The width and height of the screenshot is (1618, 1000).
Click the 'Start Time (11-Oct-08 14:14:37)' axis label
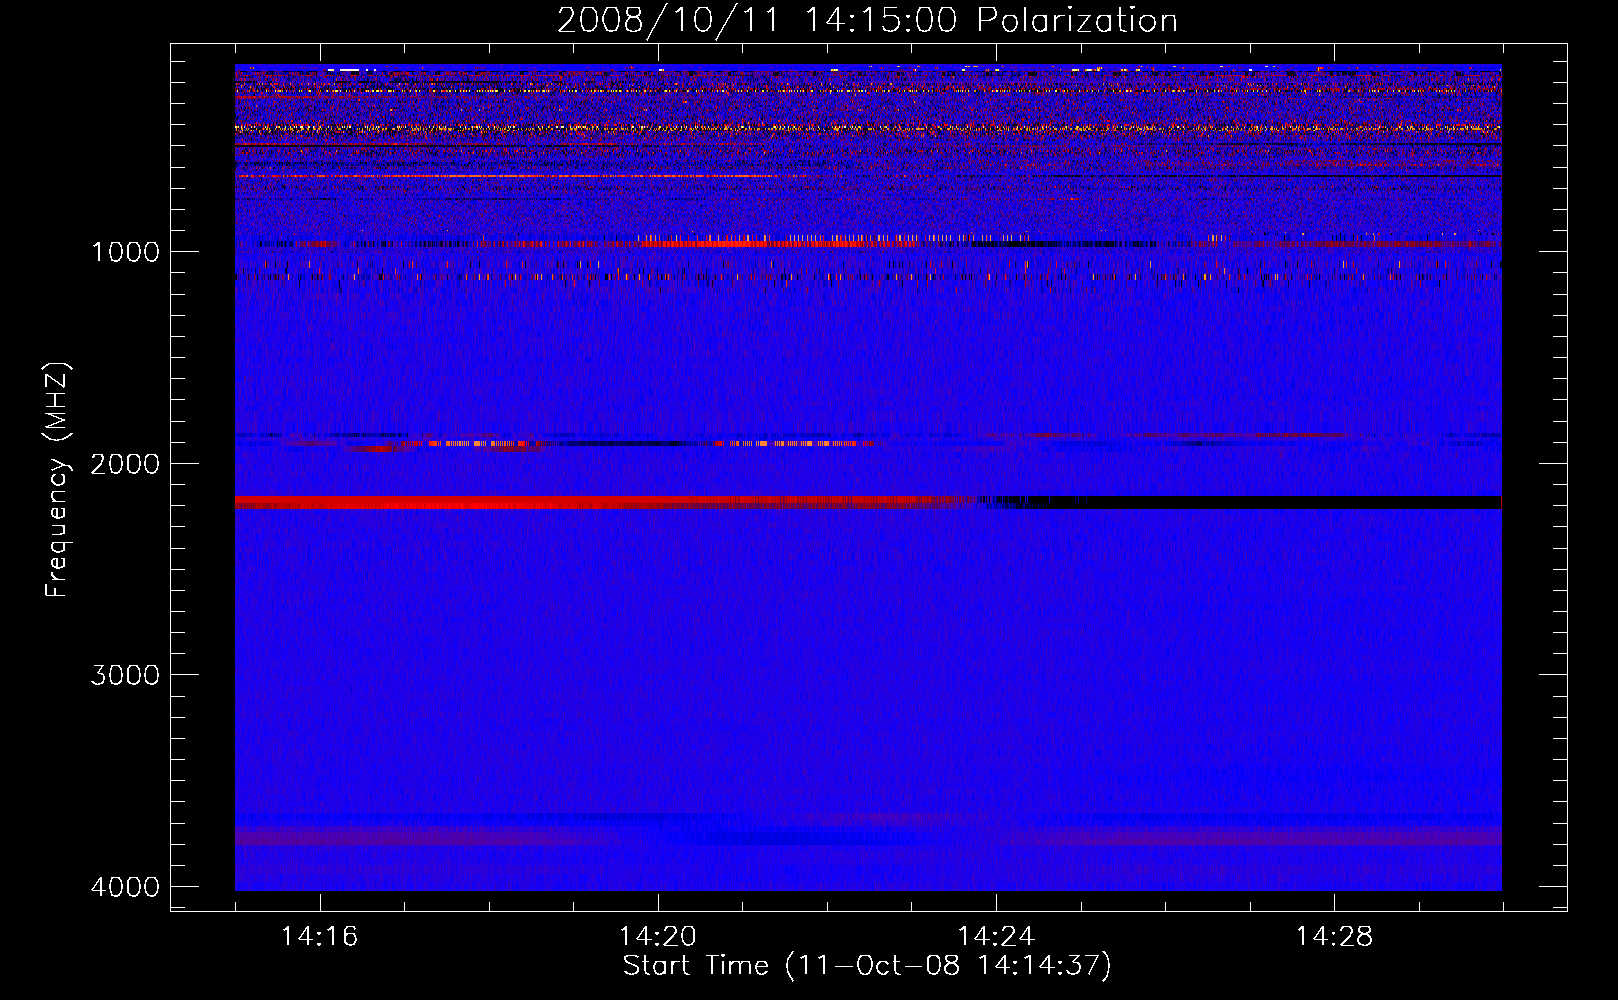tap(867, 966)
